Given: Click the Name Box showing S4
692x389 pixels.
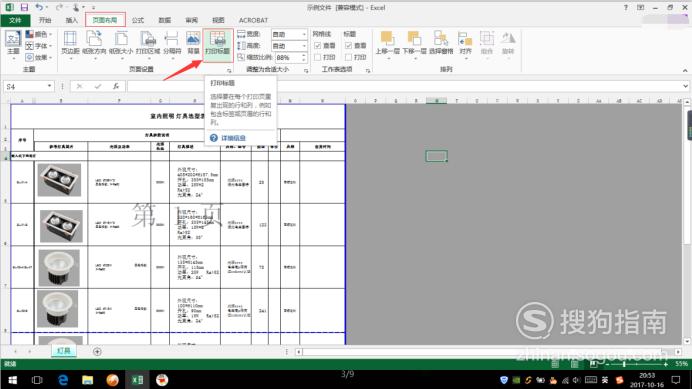Looking at the screenshot, I should click(25, 87).
